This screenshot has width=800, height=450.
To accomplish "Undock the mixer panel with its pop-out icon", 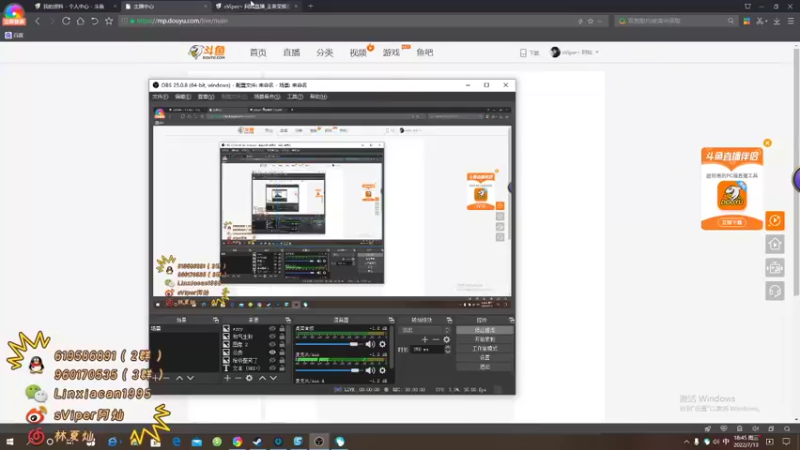I will 391,320.
